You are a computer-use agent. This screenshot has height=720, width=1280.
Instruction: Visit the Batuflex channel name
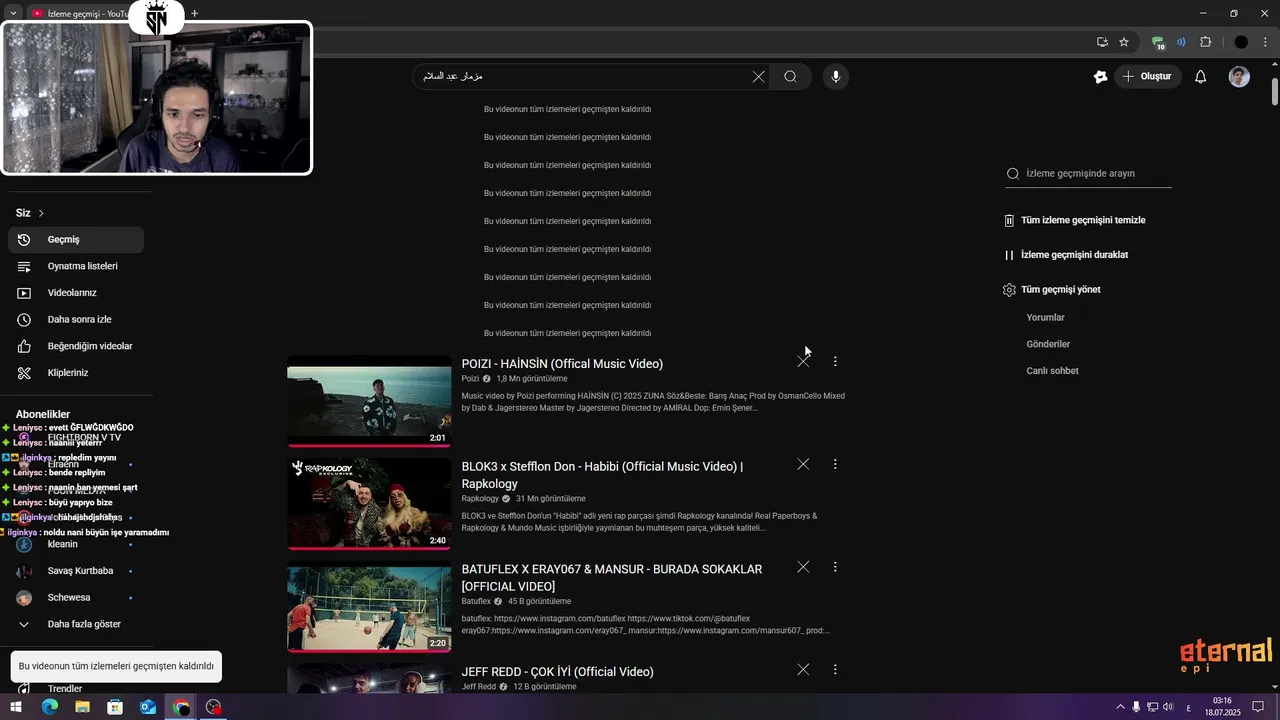coord(476,602)
